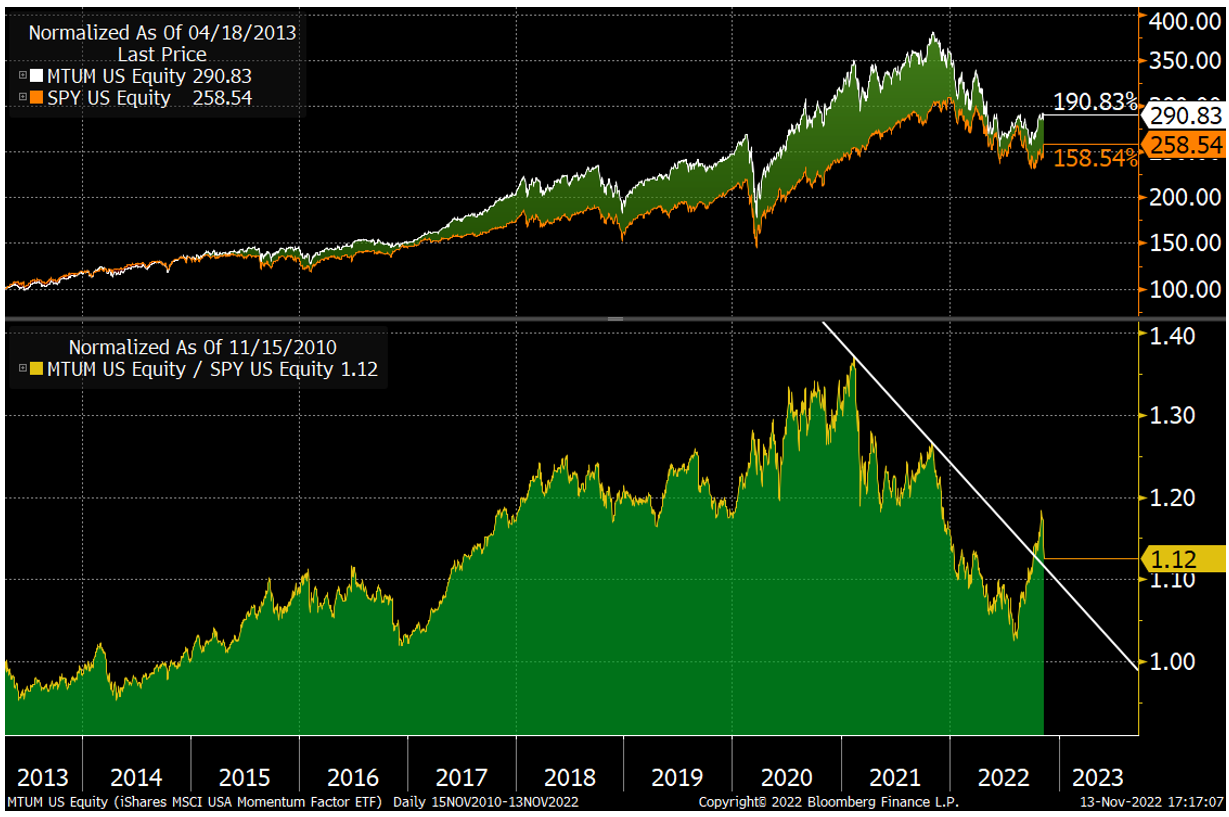Click the 1.10 ratio axis label
This screenshot has height=817, width=1229.
(x=1173, y=579)
